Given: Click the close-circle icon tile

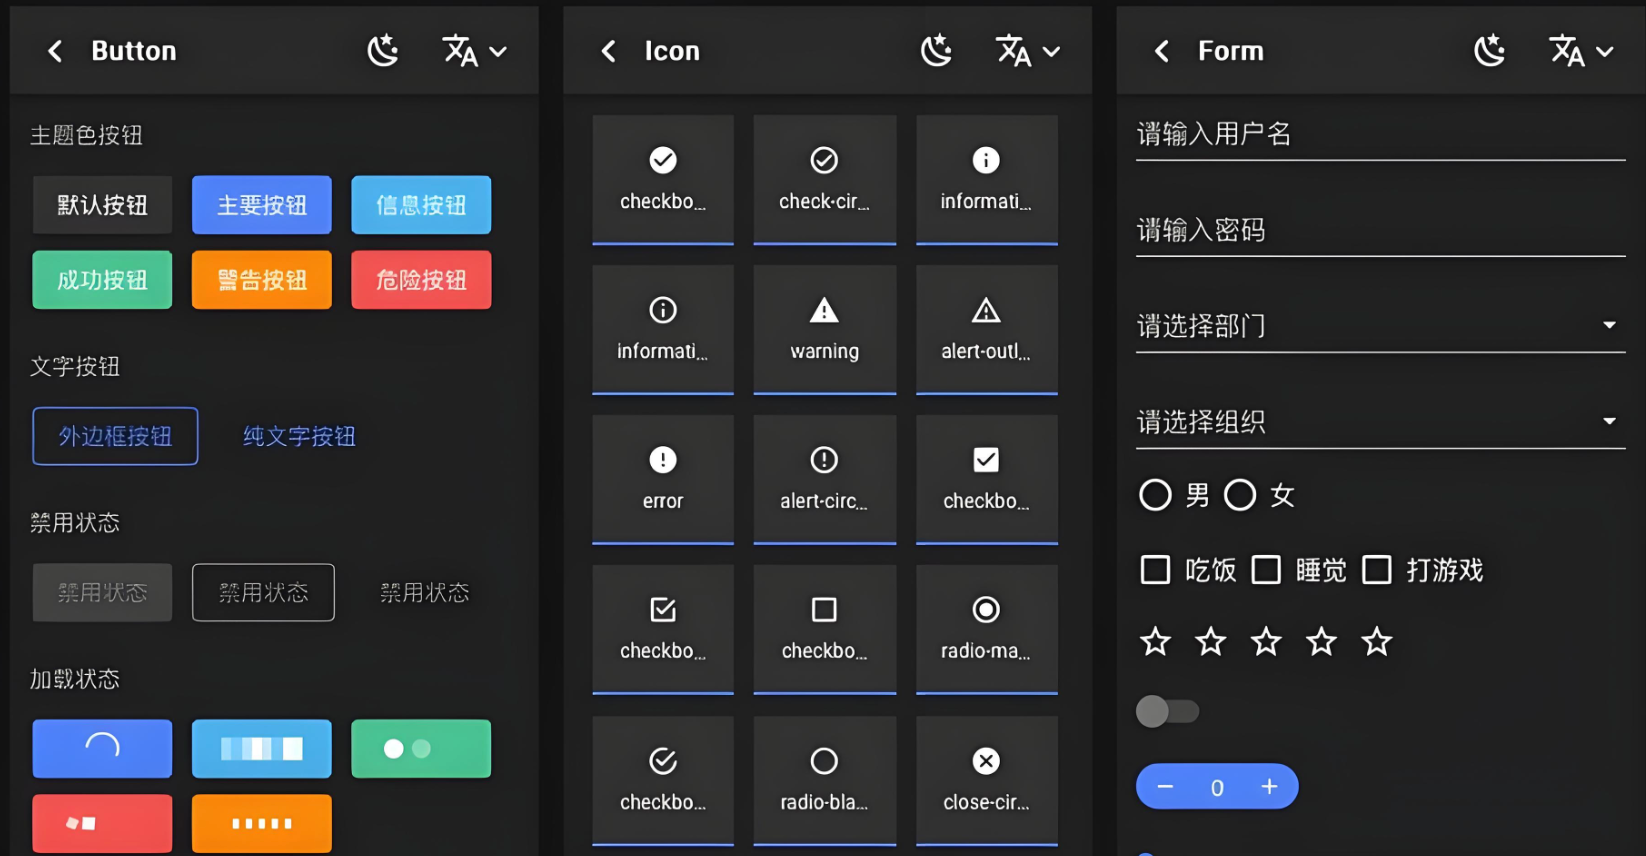Looking at the screenshot, I should (986, 780).
